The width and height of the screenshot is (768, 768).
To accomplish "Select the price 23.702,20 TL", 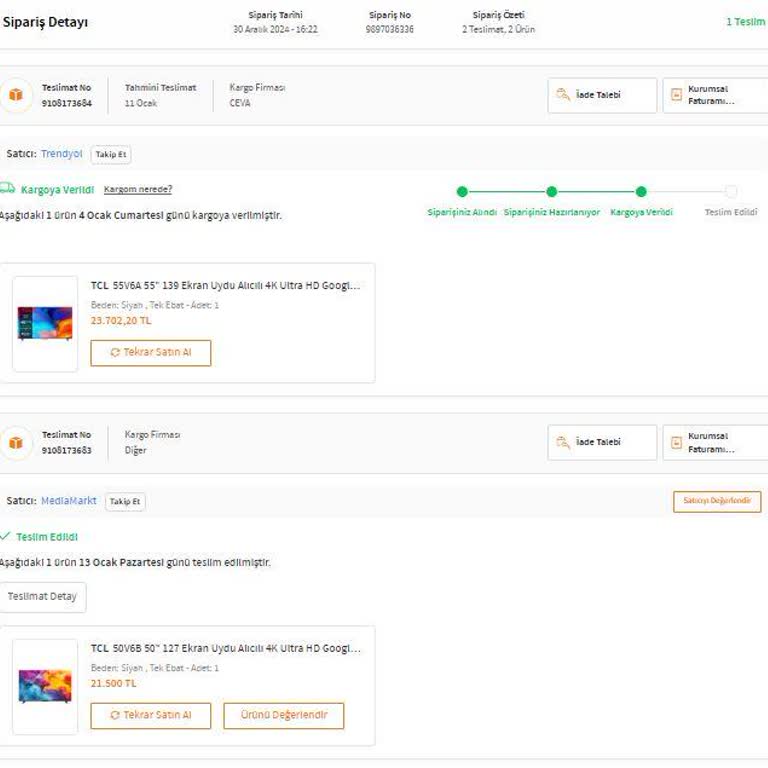I will click(121, 320).
